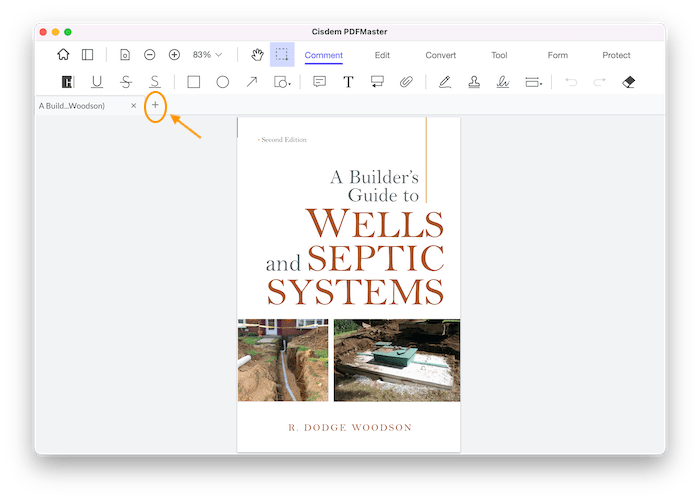Open the Convert tab
Screen dimensions: 700x500
coord(441,55)
